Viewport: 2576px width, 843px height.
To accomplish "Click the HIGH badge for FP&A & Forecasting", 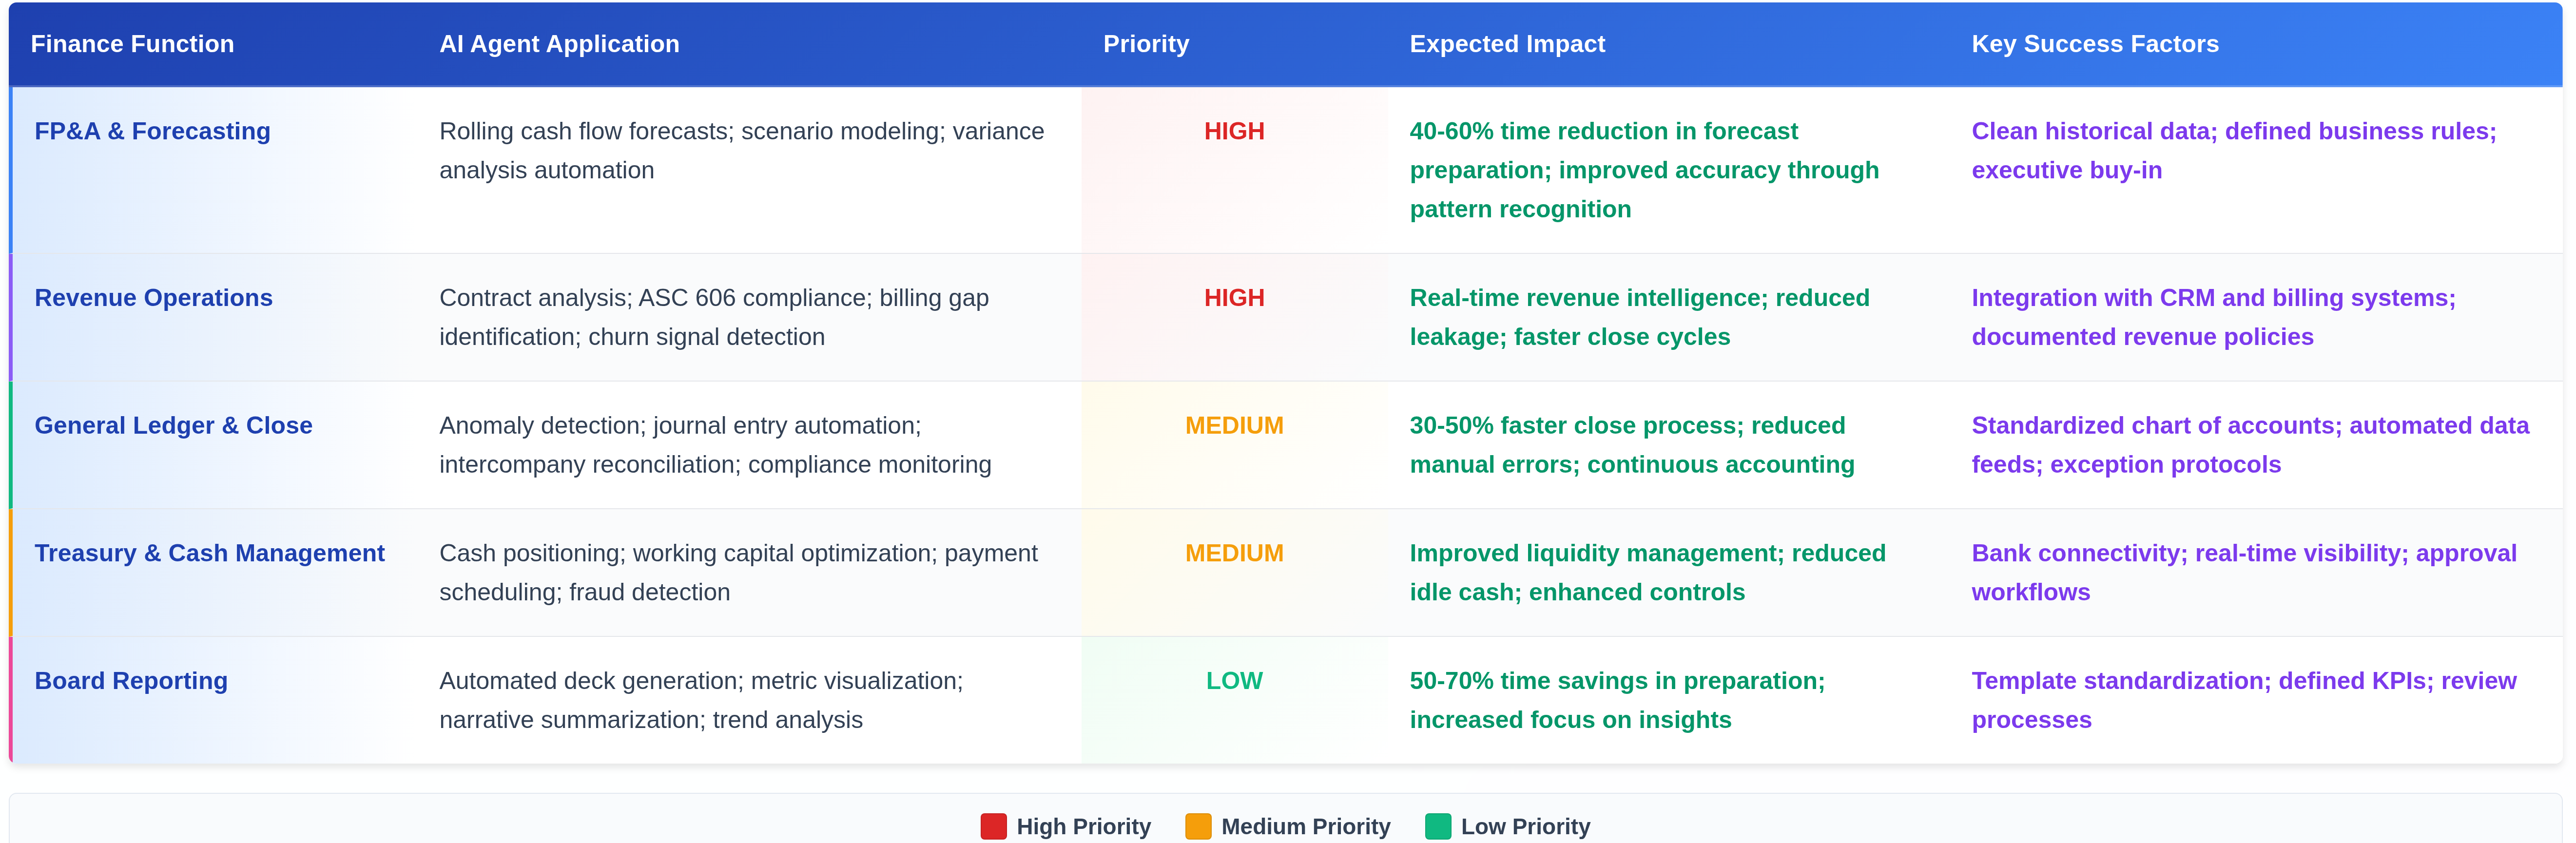I will coord(1234,131).
